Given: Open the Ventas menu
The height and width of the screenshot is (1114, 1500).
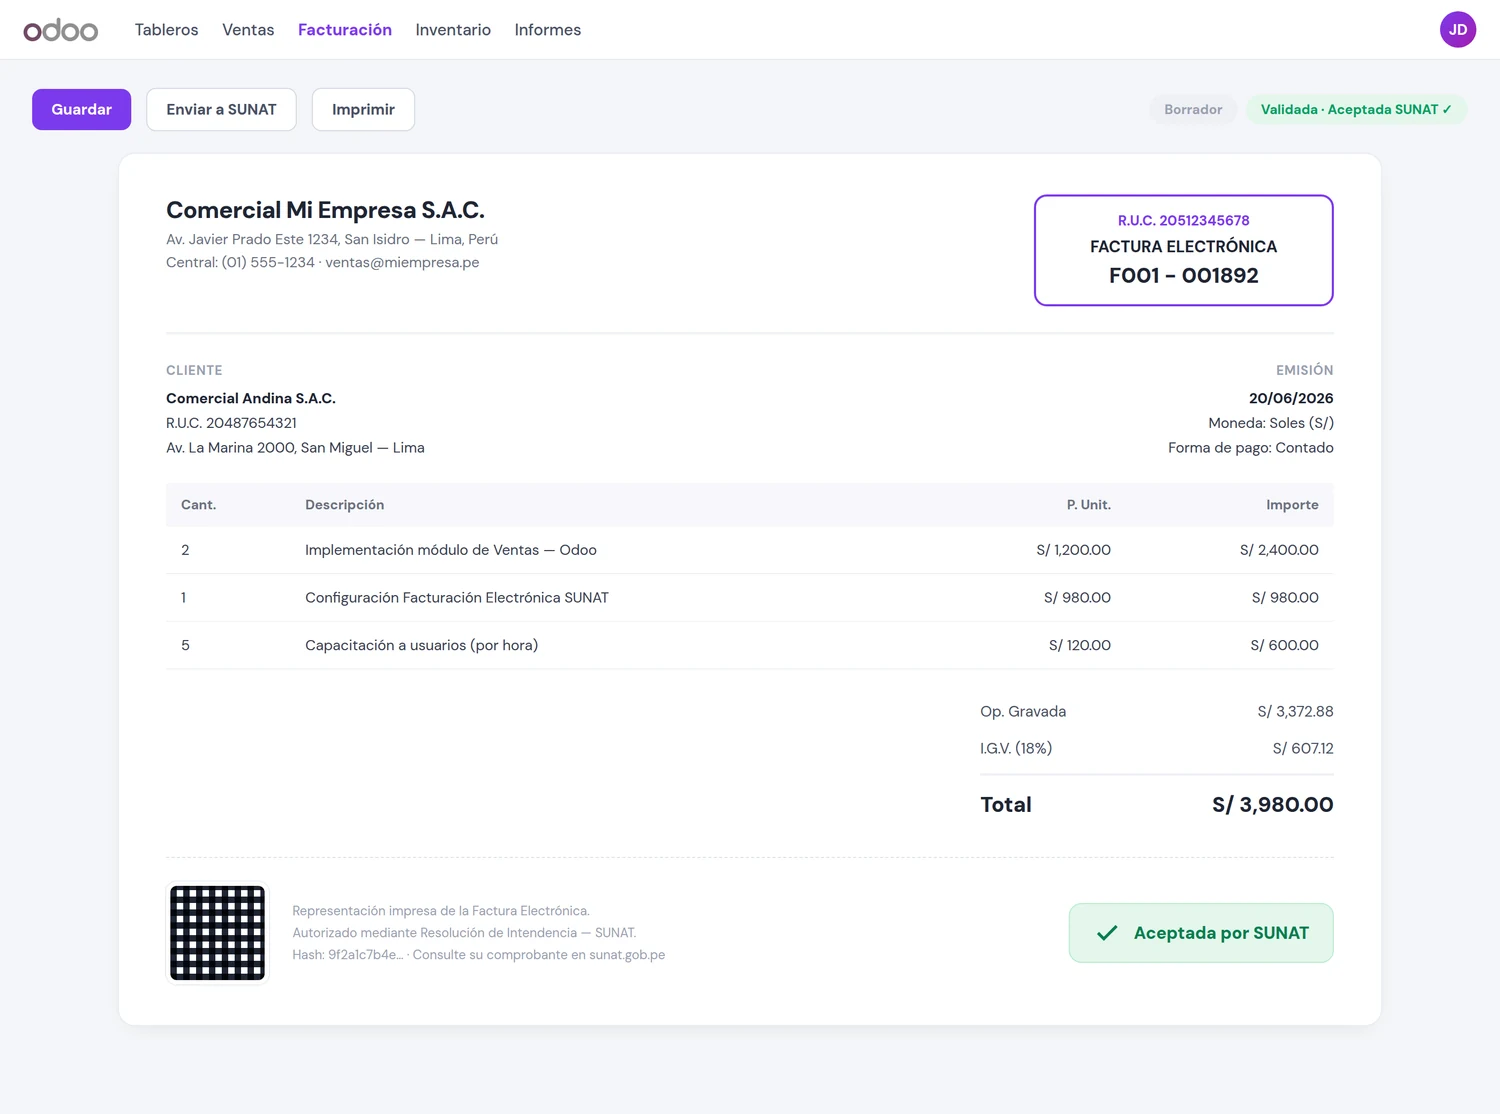Looking at the screenshot, I should point(248,30).
